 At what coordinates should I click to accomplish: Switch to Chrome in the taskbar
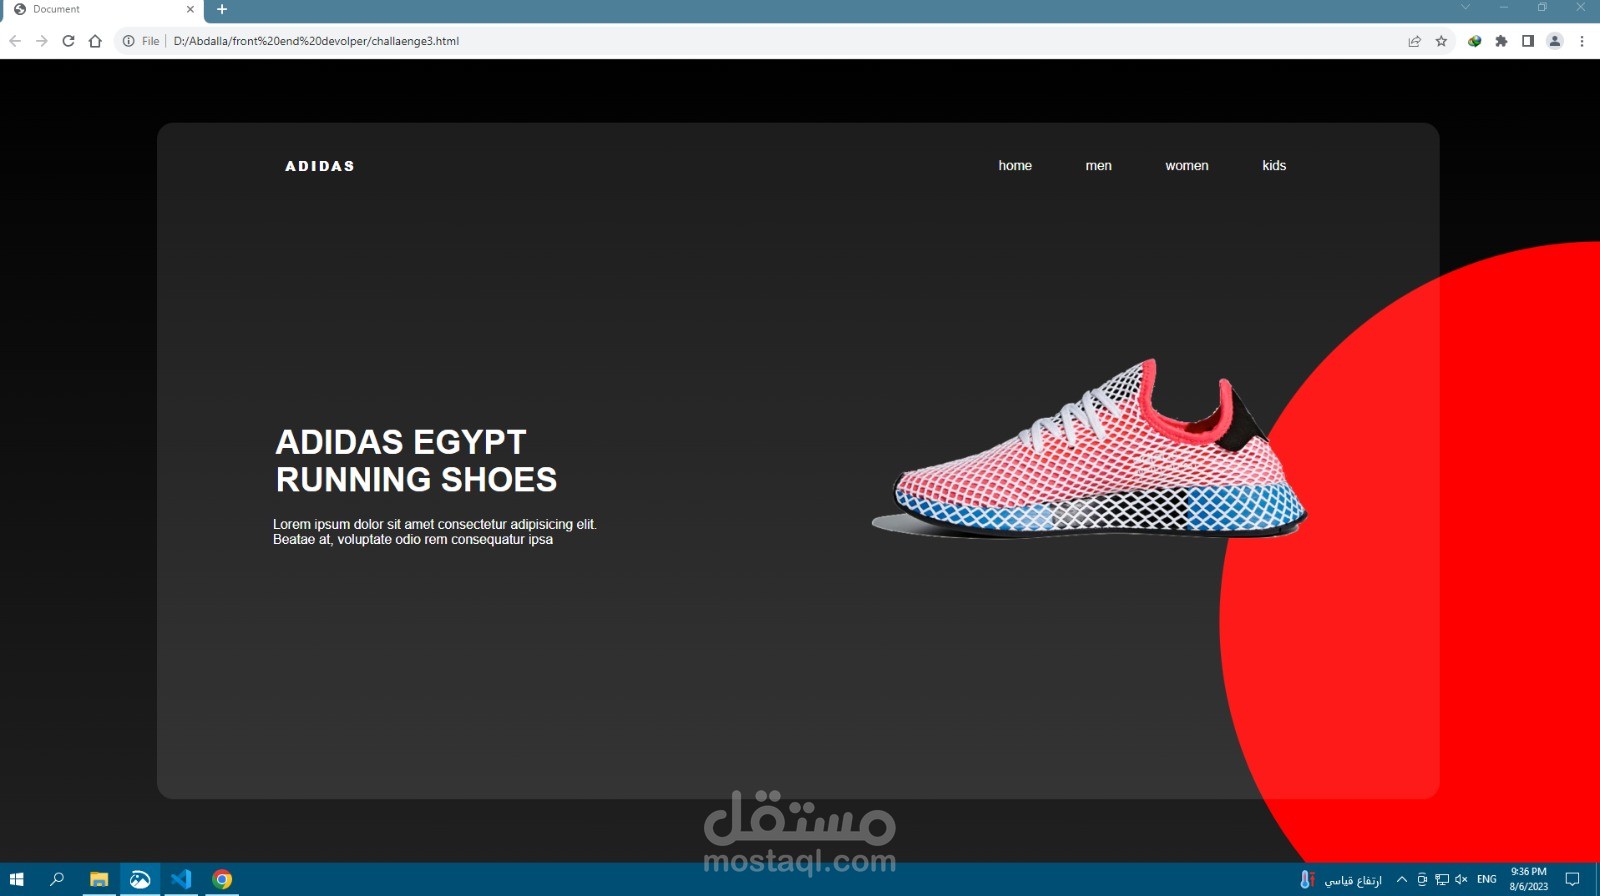(222, 880)
